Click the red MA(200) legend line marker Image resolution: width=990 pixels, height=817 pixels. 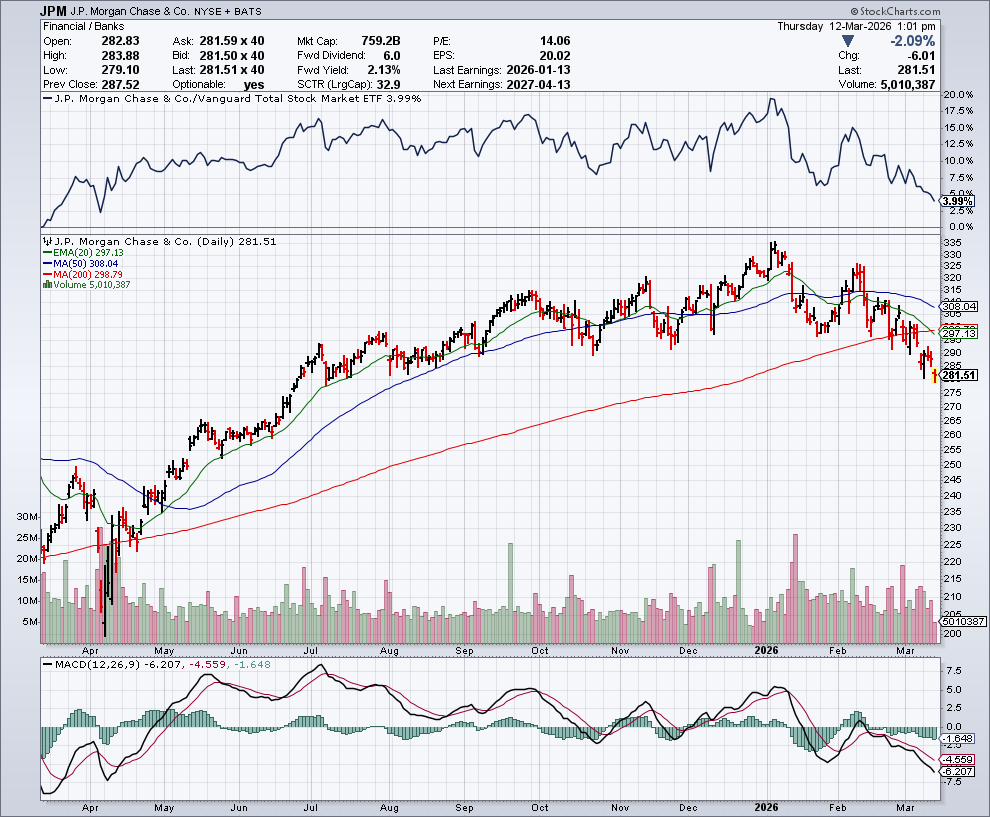(x=44, y=274)
